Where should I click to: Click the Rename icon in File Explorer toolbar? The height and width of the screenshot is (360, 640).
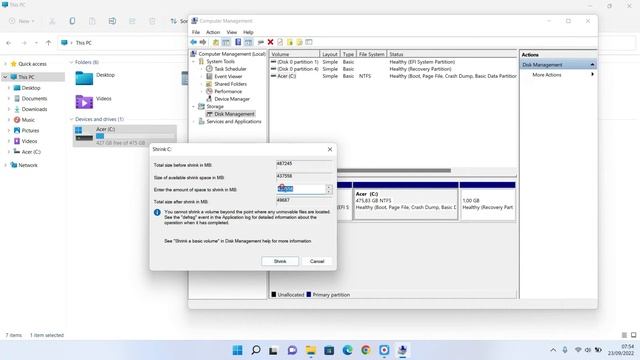point(112,21)
